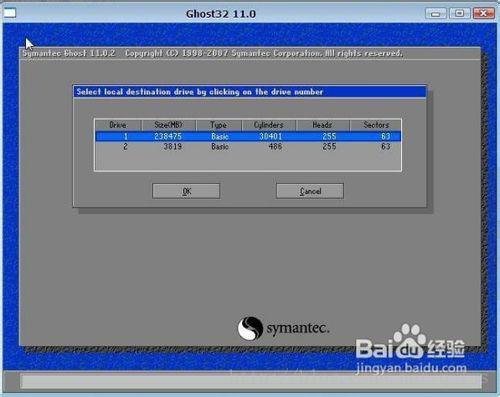Image resolution: width=500 pixels, height=397 pixels.
Task: Click the Drive column header
Action: click(118, 125)
